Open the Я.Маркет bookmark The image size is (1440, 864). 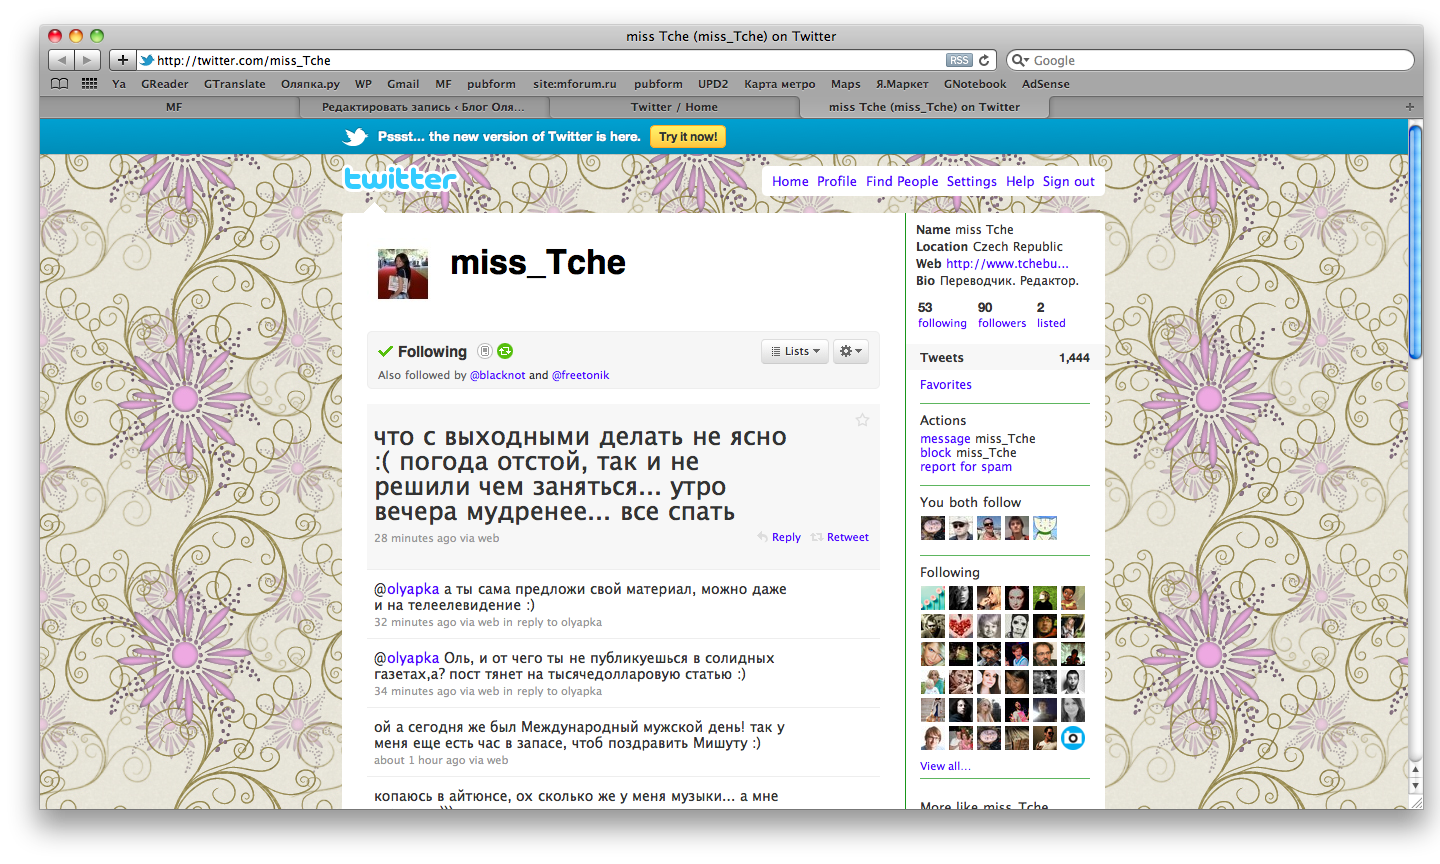(x=902, y=84)
